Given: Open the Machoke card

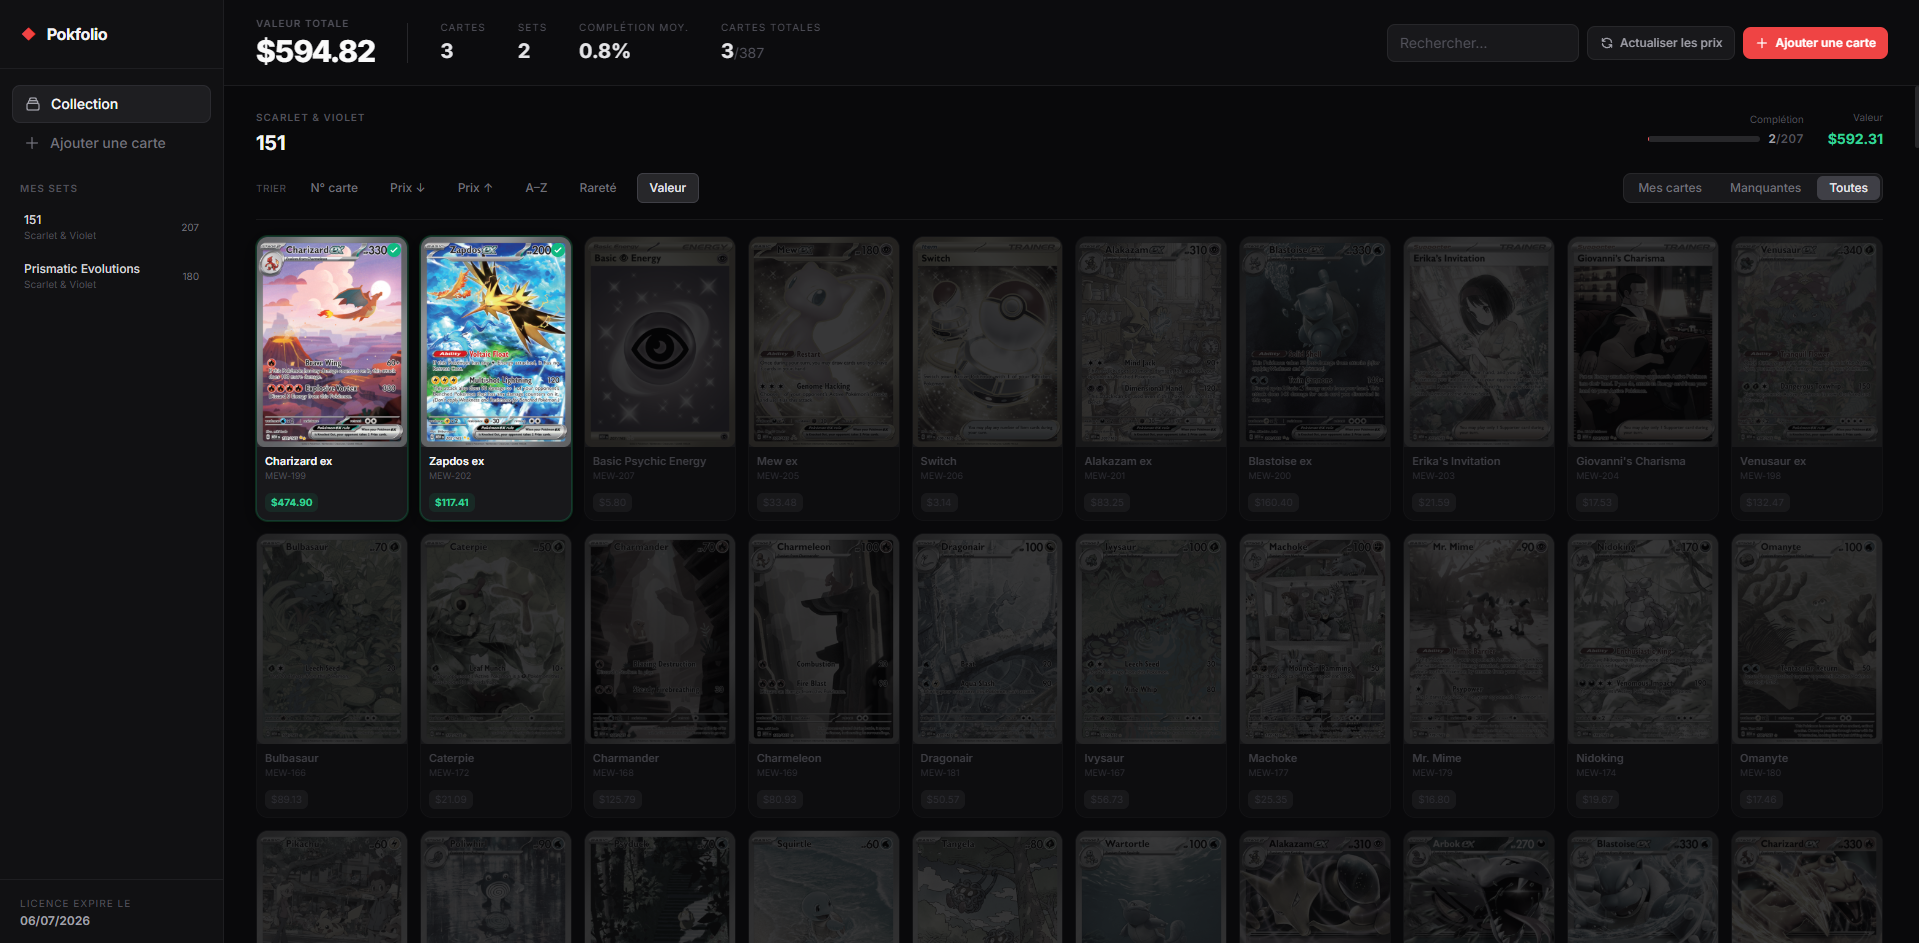Looking at the screenshot, I should point(1315,676).
